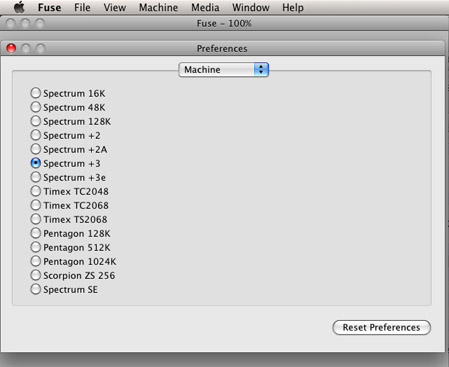
Task: Open the Fuse application menu
Action: tap(49, 7)
